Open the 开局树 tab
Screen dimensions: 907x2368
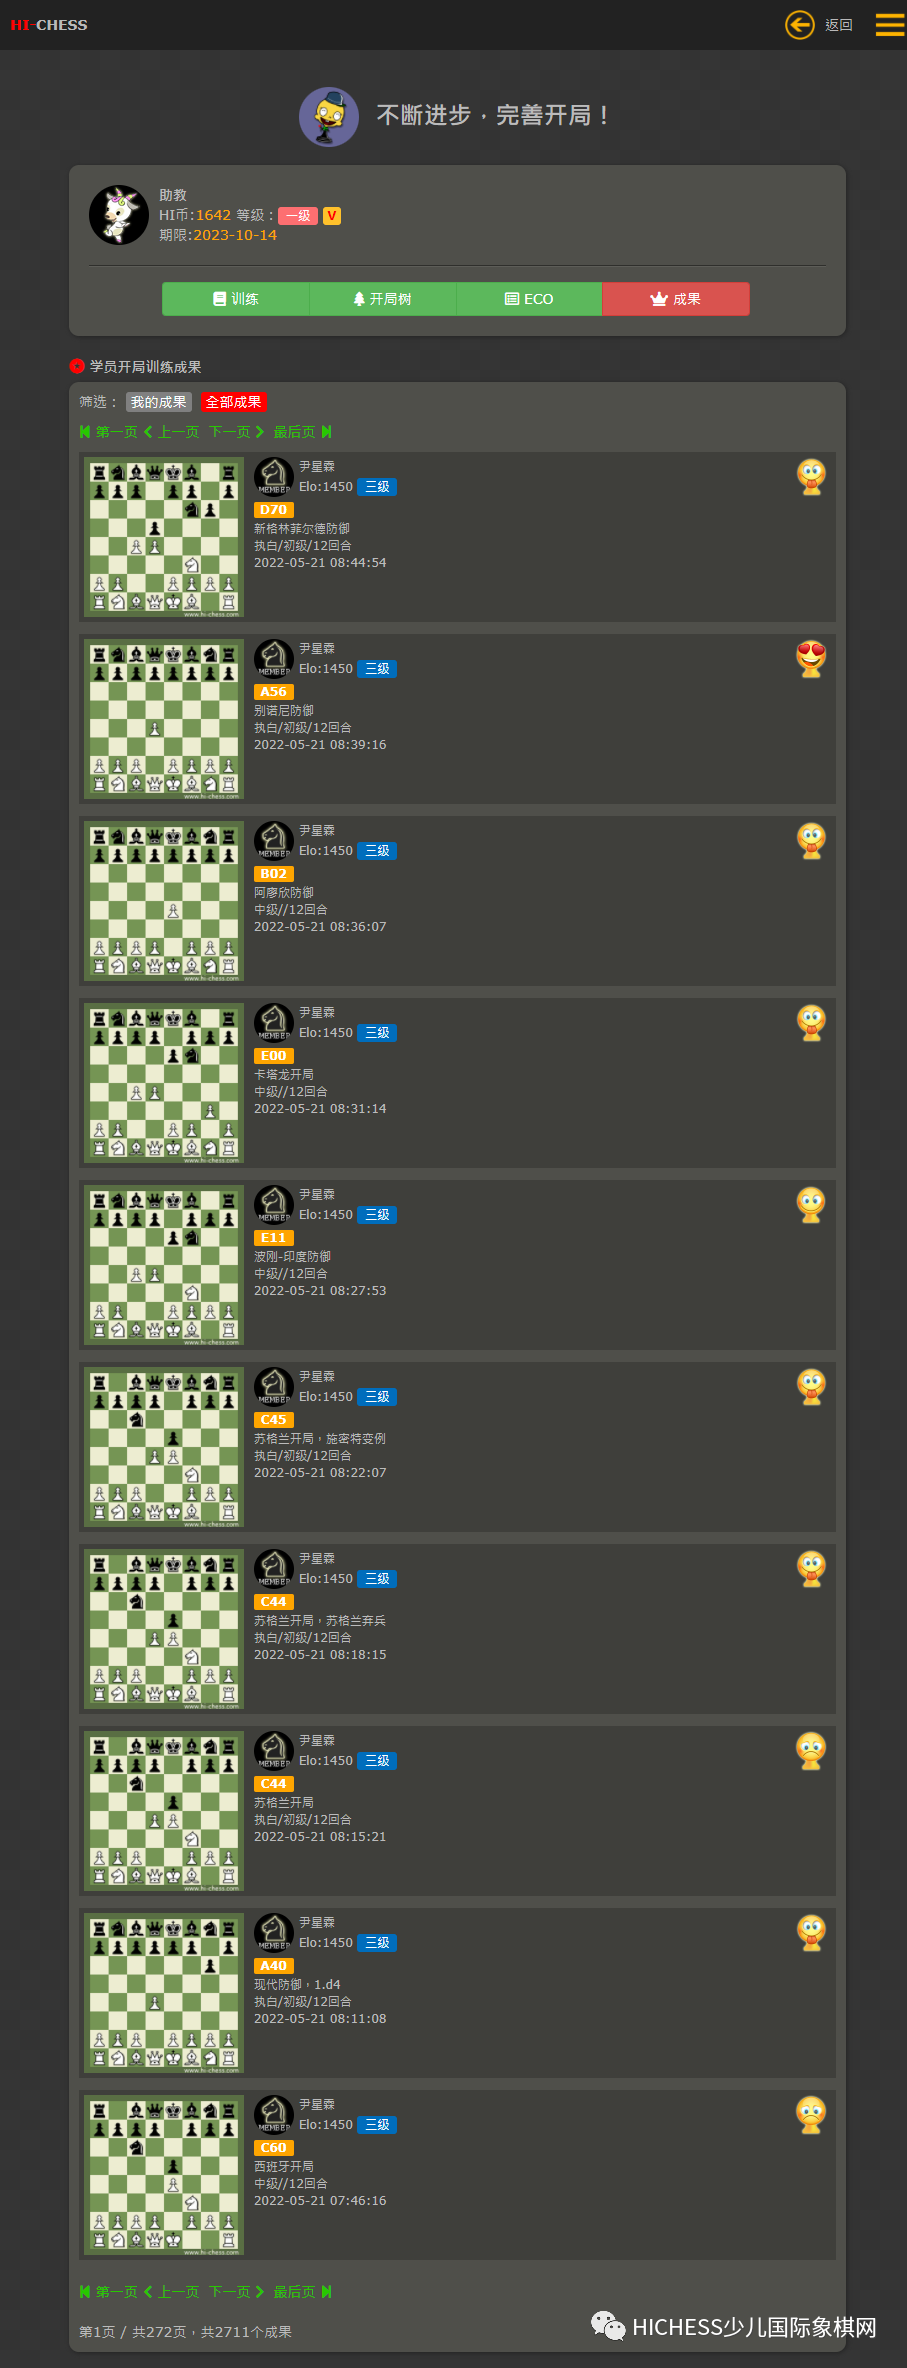click(x=383, y=299)
